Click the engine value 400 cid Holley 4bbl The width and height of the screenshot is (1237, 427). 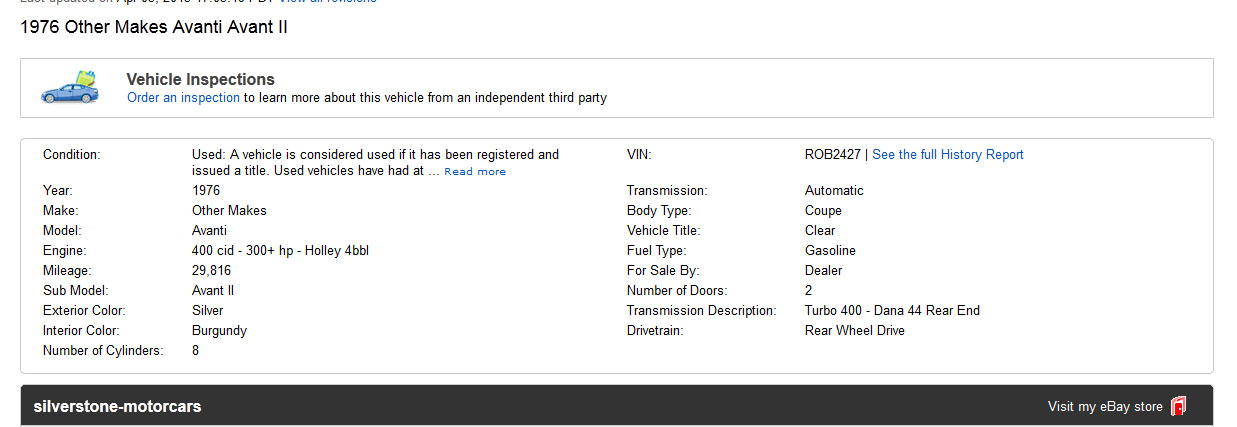(280, 251)
